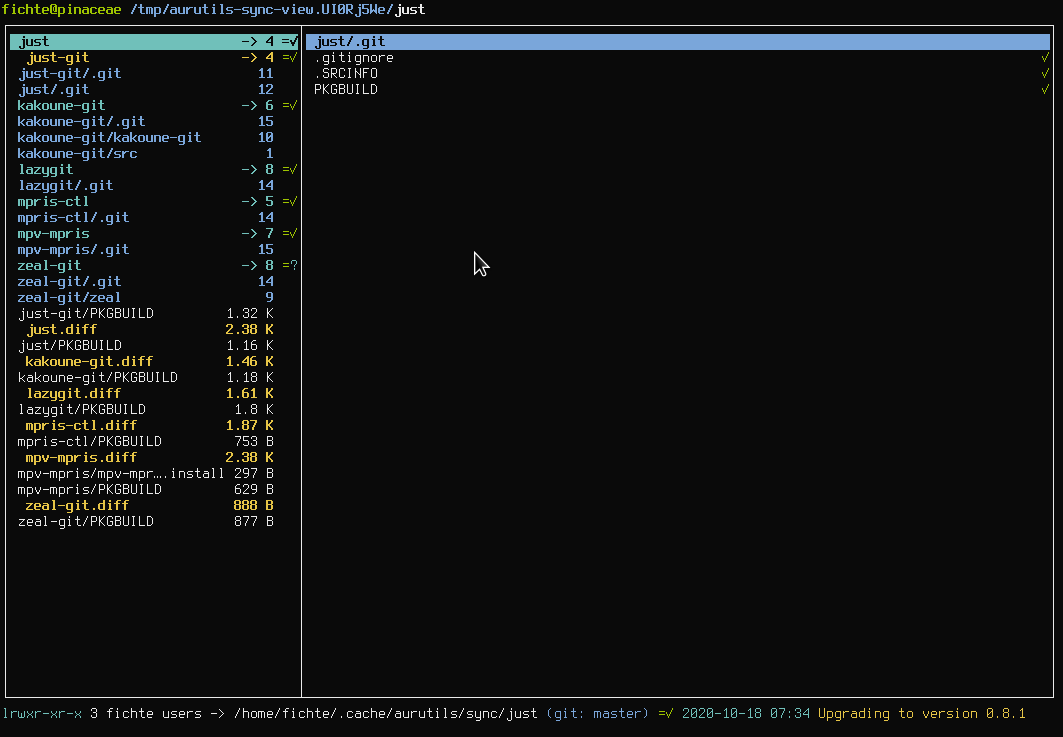Select 'PKGBUILD' in the preview pane

678,89
